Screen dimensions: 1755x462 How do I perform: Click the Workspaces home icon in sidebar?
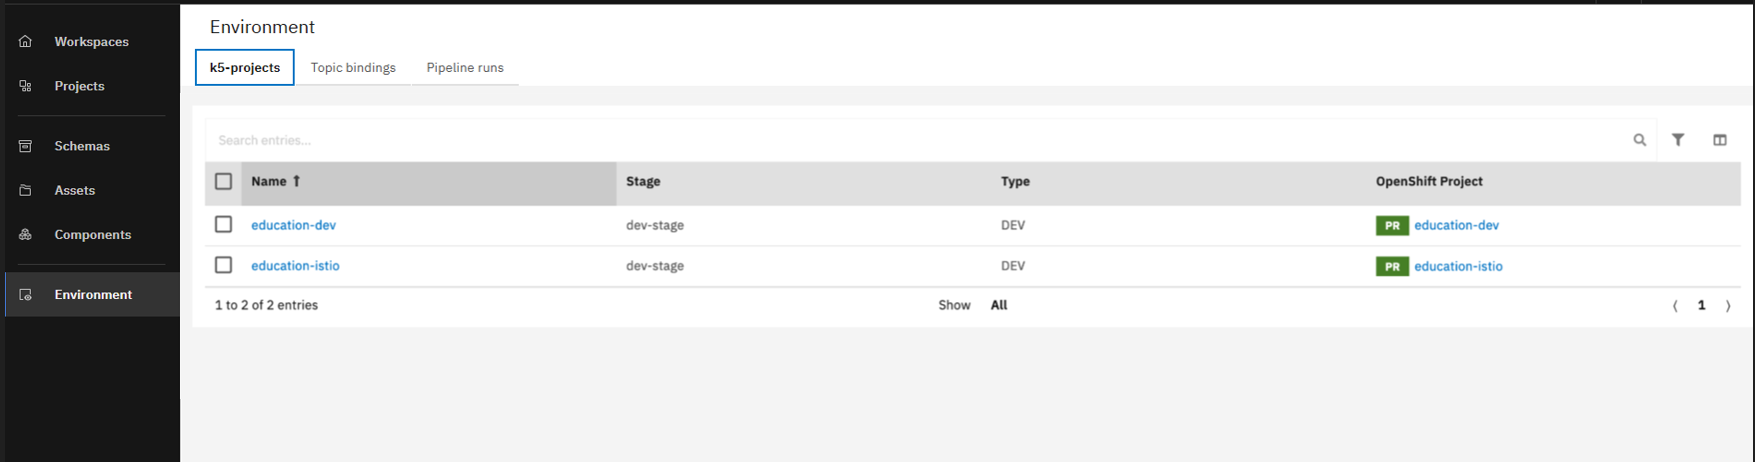pyautogui.click(x=26, y=41)
